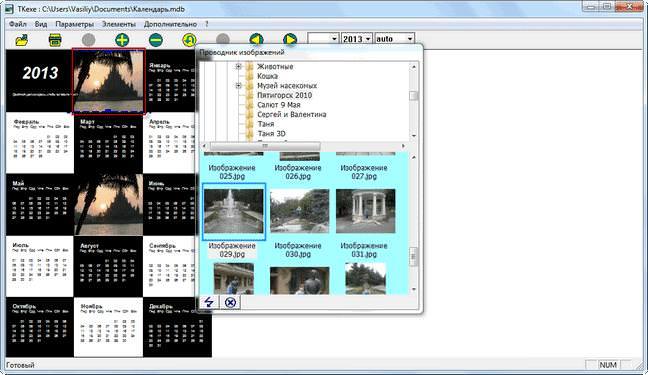Open the 2013 year dropdown

[357, 39]
